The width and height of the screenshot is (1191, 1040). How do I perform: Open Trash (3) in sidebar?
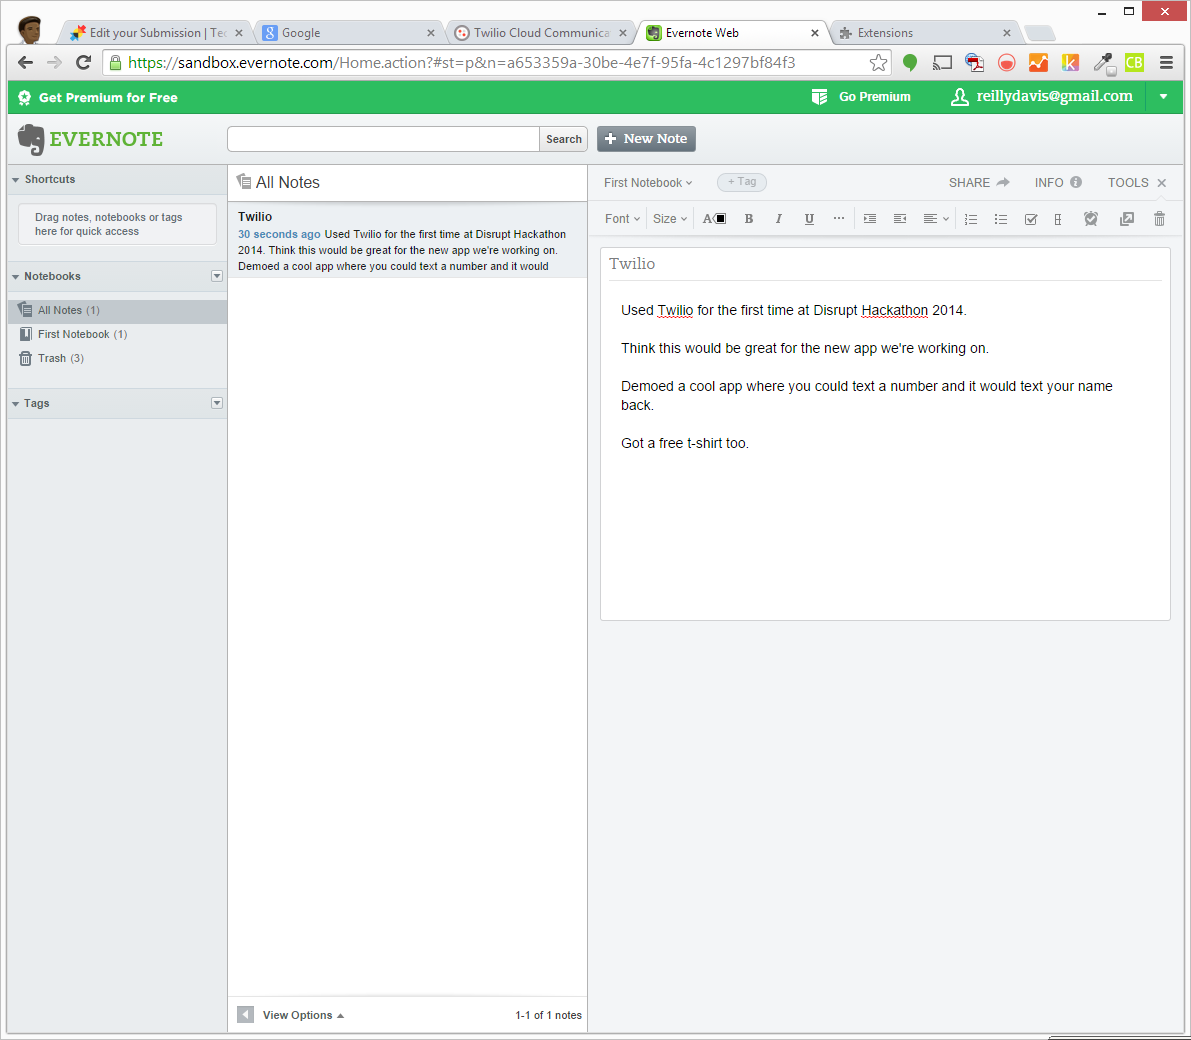tap(118, 359)
